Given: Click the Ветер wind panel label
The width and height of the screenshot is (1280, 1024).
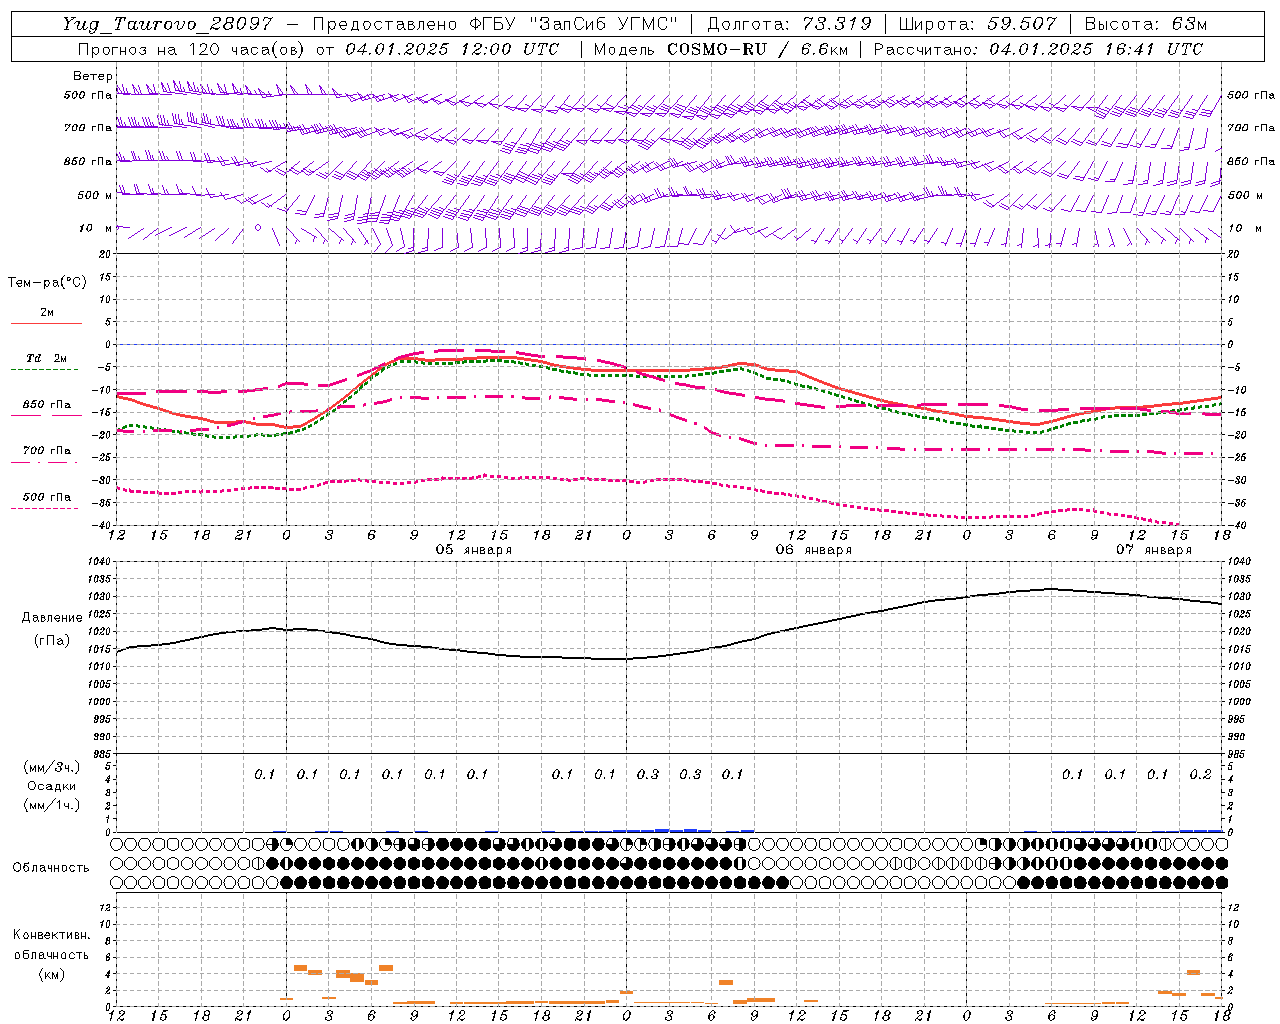Looking at the screenshot, I should pyautogui.click(x=92, y=76).
